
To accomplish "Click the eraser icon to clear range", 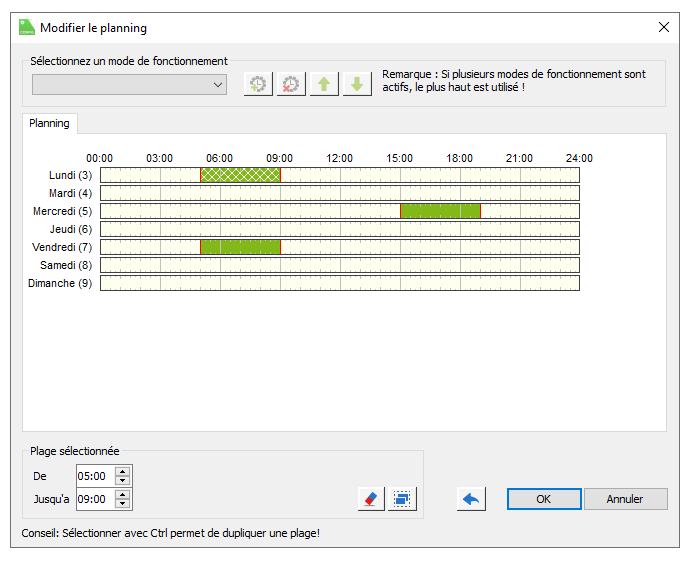I will point(371,498).
